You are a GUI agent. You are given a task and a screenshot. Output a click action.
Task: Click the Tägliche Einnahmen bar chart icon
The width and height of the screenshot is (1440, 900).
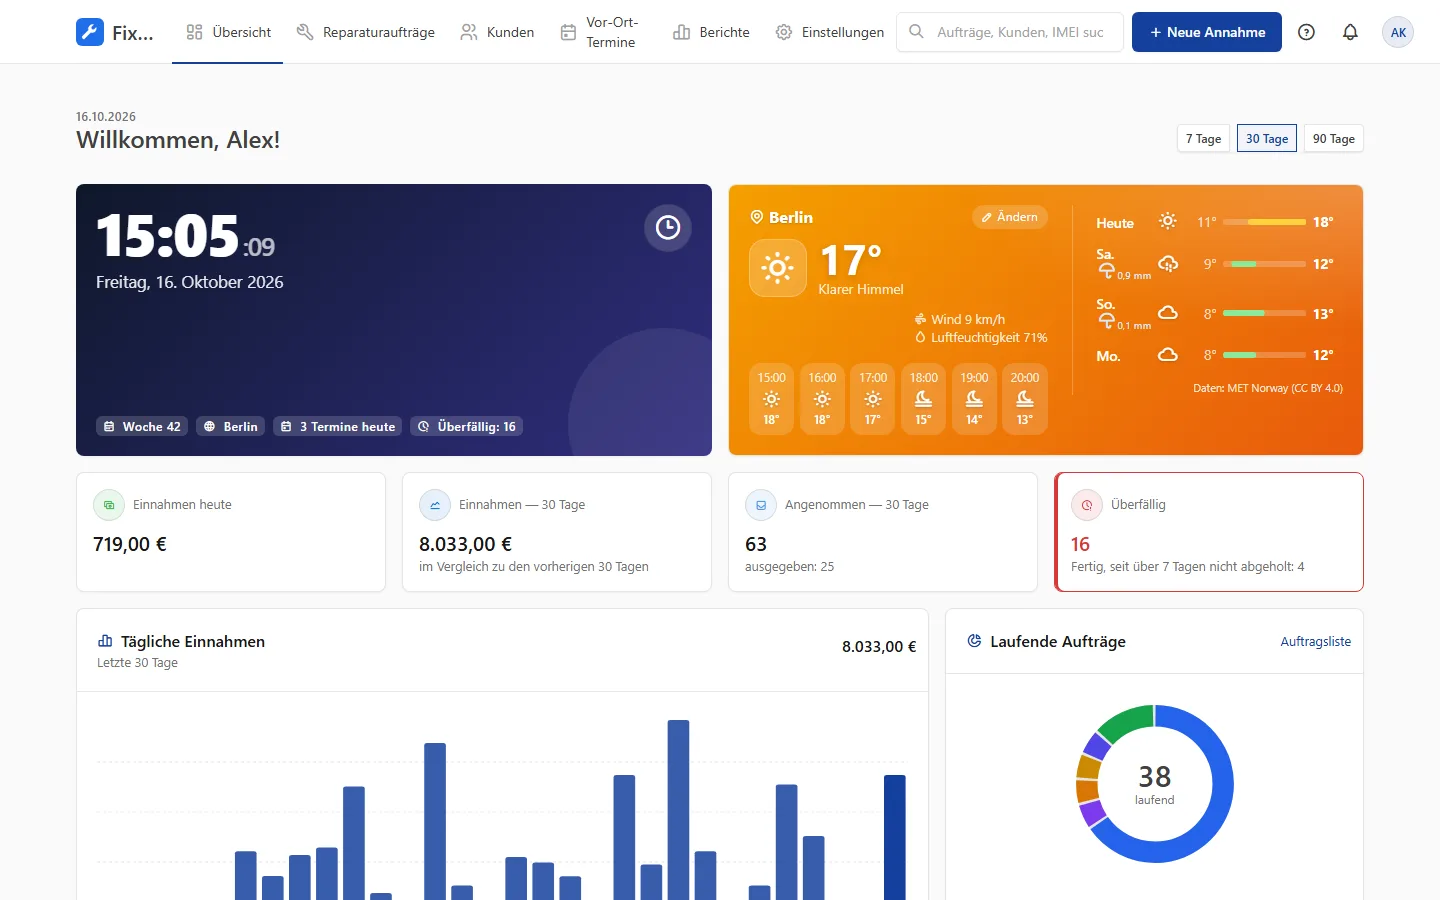coord(105,641)
